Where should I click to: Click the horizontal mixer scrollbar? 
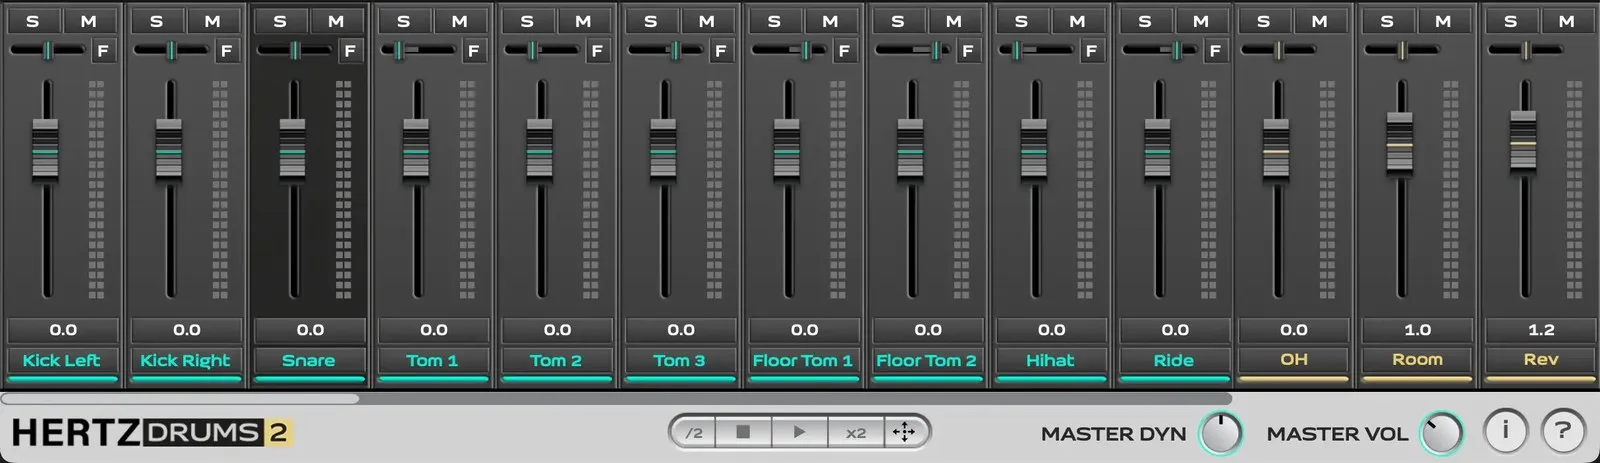tap(180, 398)
